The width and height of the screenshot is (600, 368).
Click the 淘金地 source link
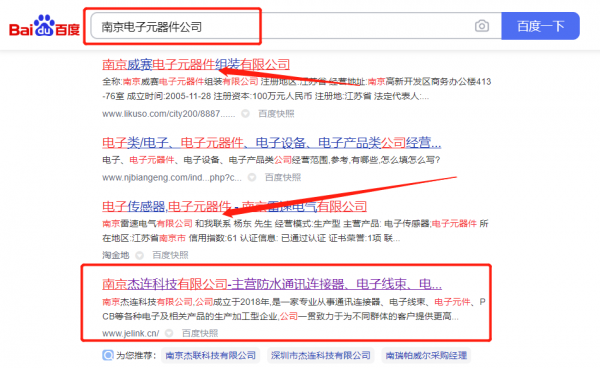(116, 255)
